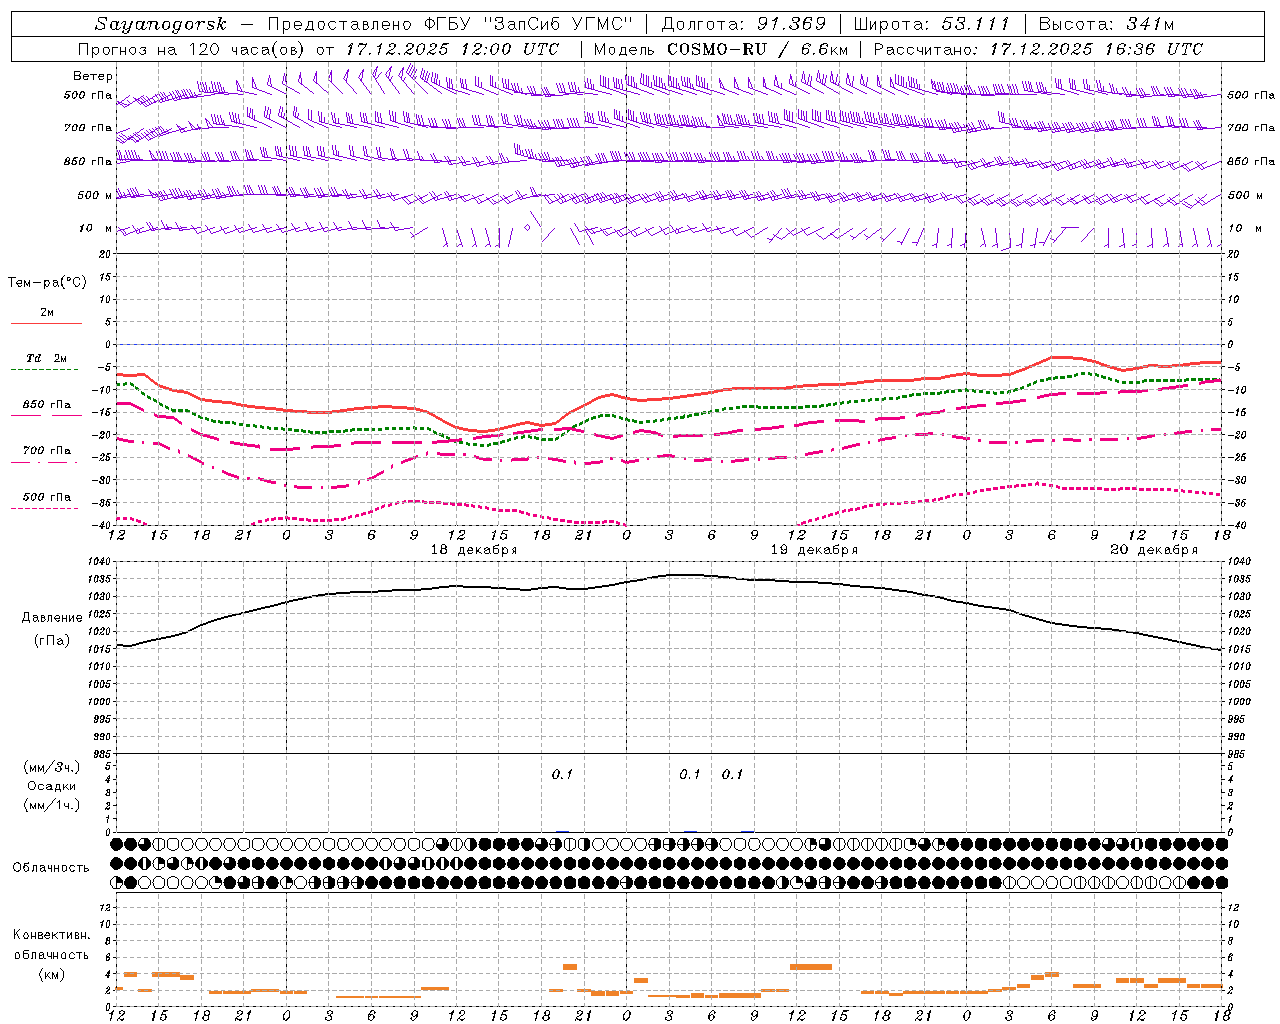The image size is (1280, 1024).
Task: Select the '19 декабря' date label
Action: (814, 550)
